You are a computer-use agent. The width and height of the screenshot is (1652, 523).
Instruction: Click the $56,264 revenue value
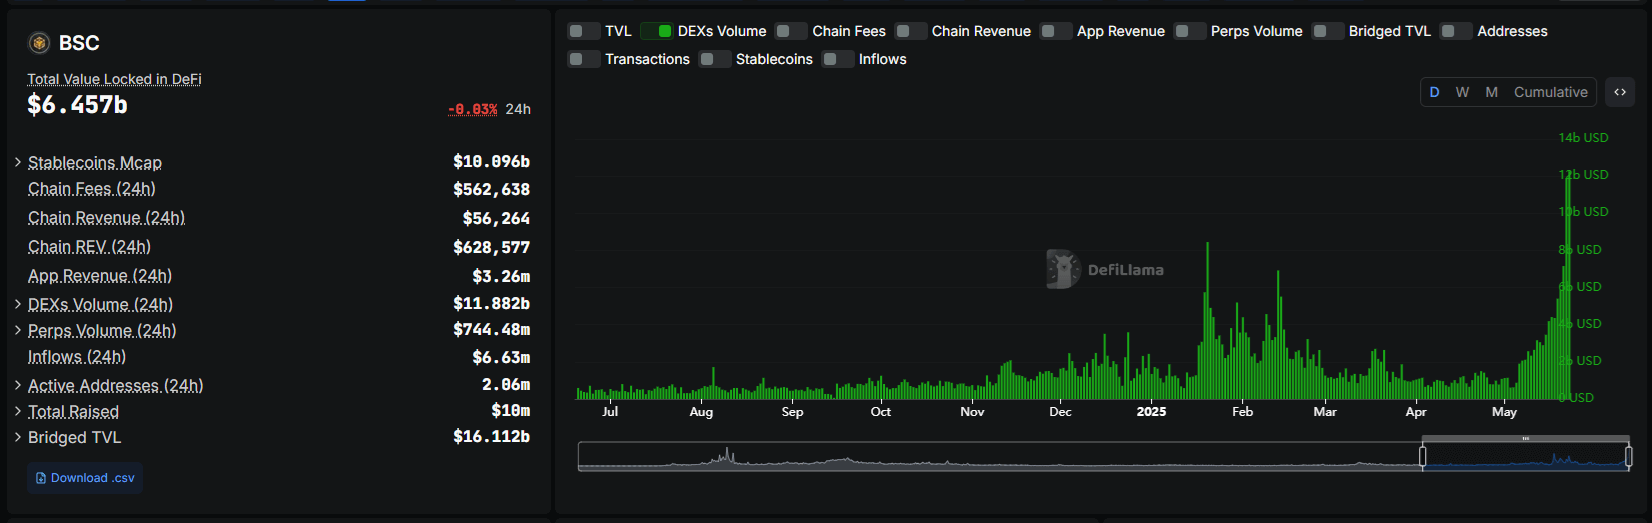coord(496,218)
